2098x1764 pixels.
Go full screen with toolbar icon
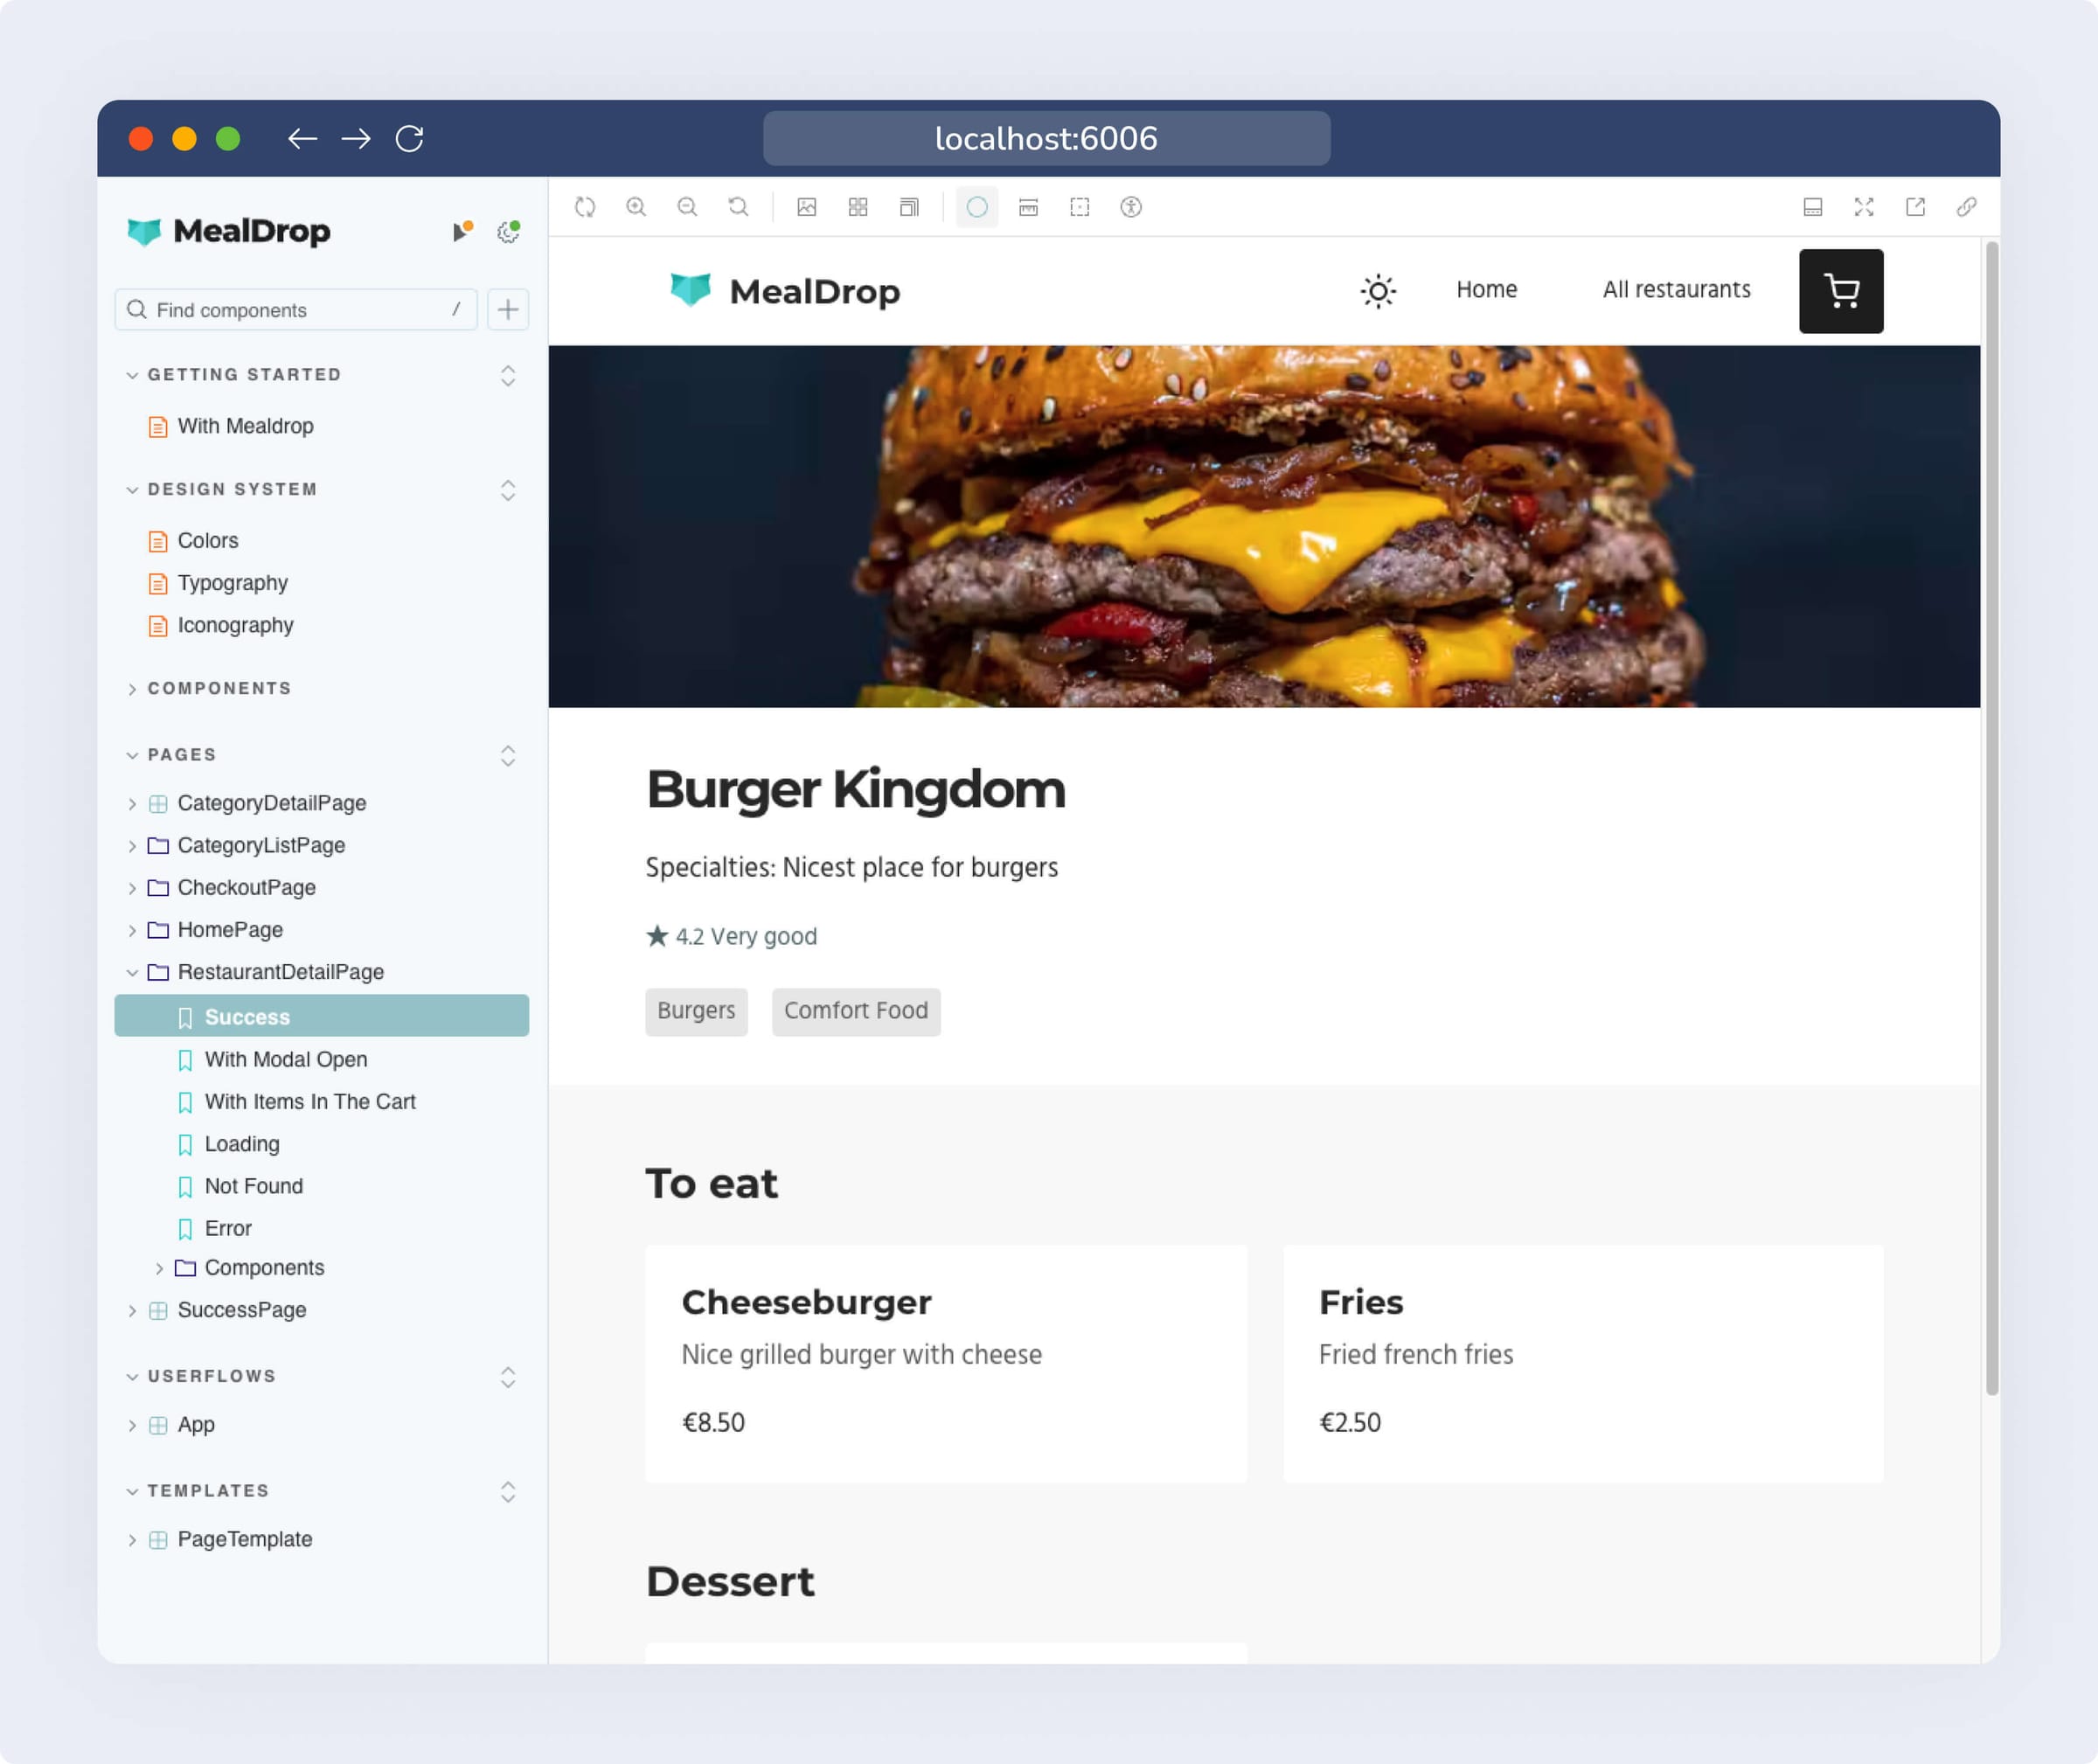[1864, 207]
